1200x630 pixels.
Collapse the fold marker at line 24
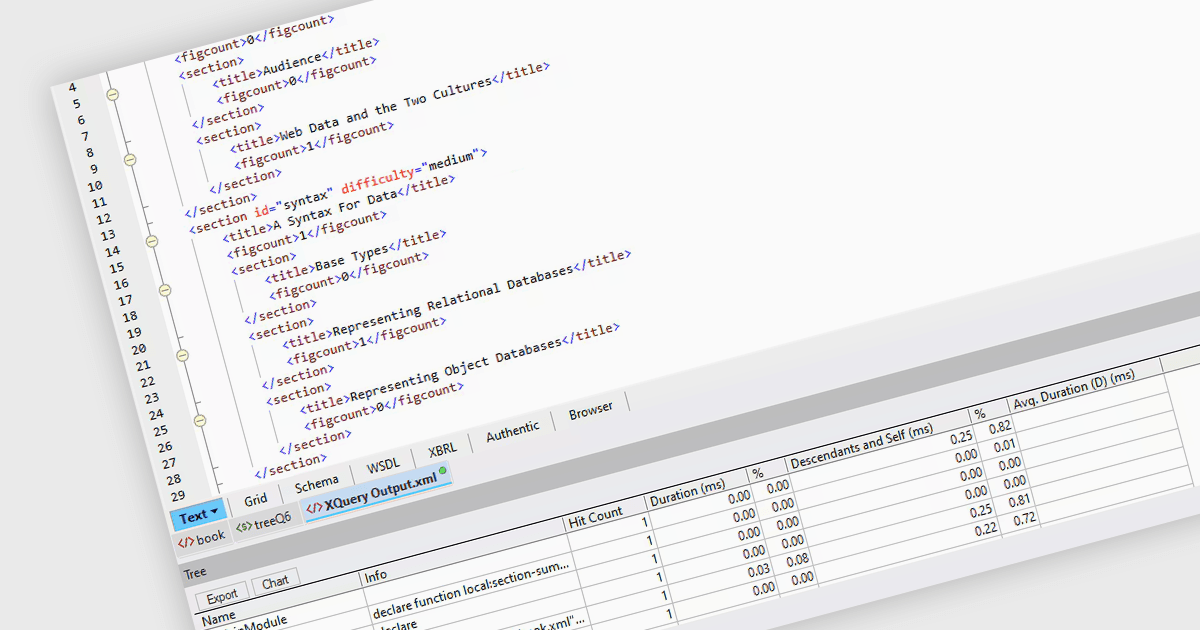pyautogui.click(x=199, y=420)
